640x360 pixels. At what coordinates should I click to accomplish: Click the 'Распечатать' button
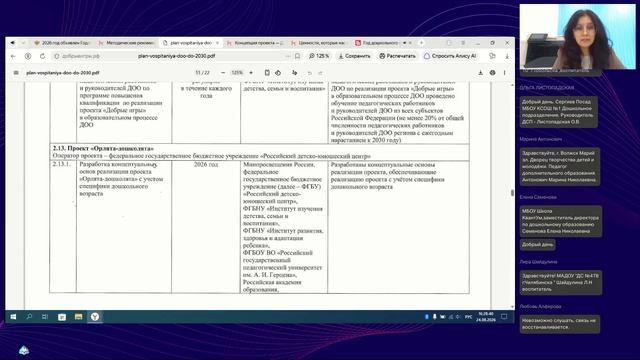click(397, 56)
